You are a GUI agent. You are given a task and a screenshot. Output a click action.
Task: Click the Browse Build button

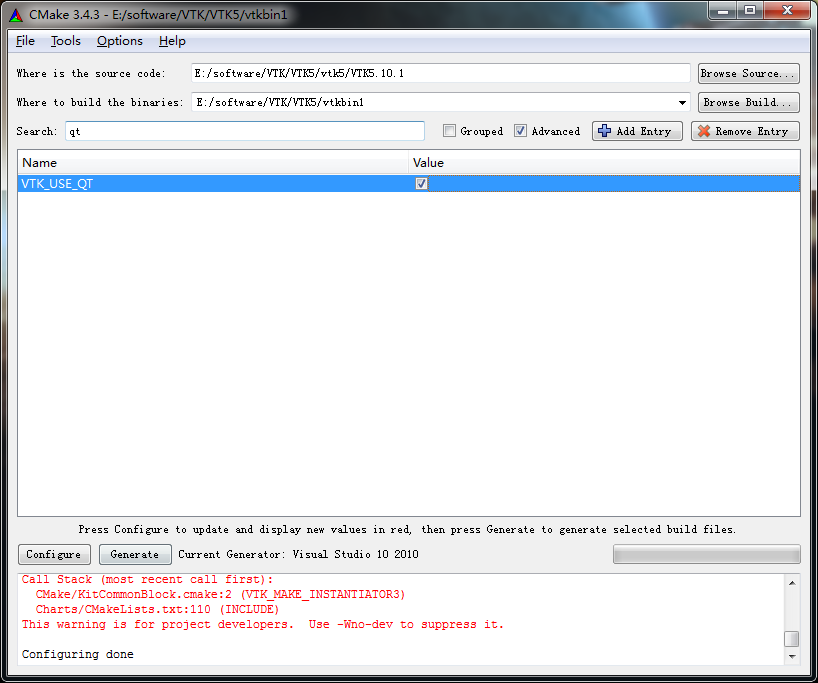[x=749, y=102]
